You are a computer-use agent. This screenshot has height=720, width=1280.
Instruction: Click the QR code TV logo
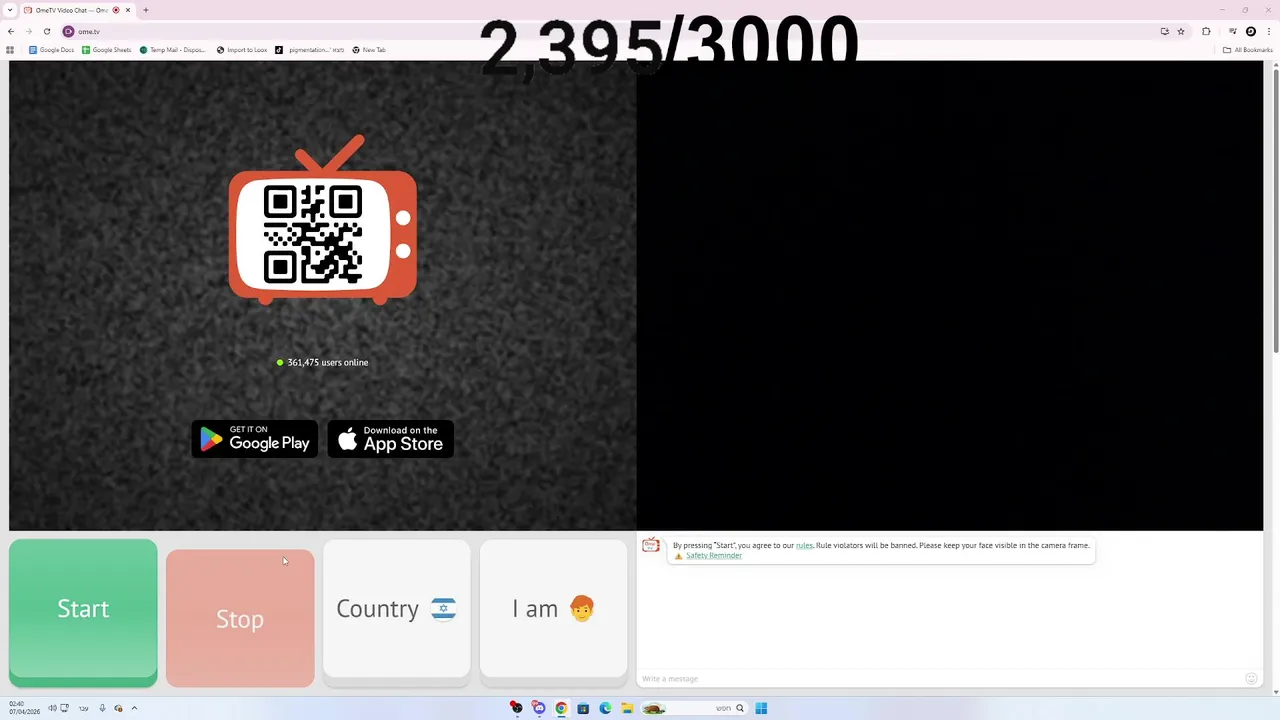pyautogui.click(x=322, y=222)
